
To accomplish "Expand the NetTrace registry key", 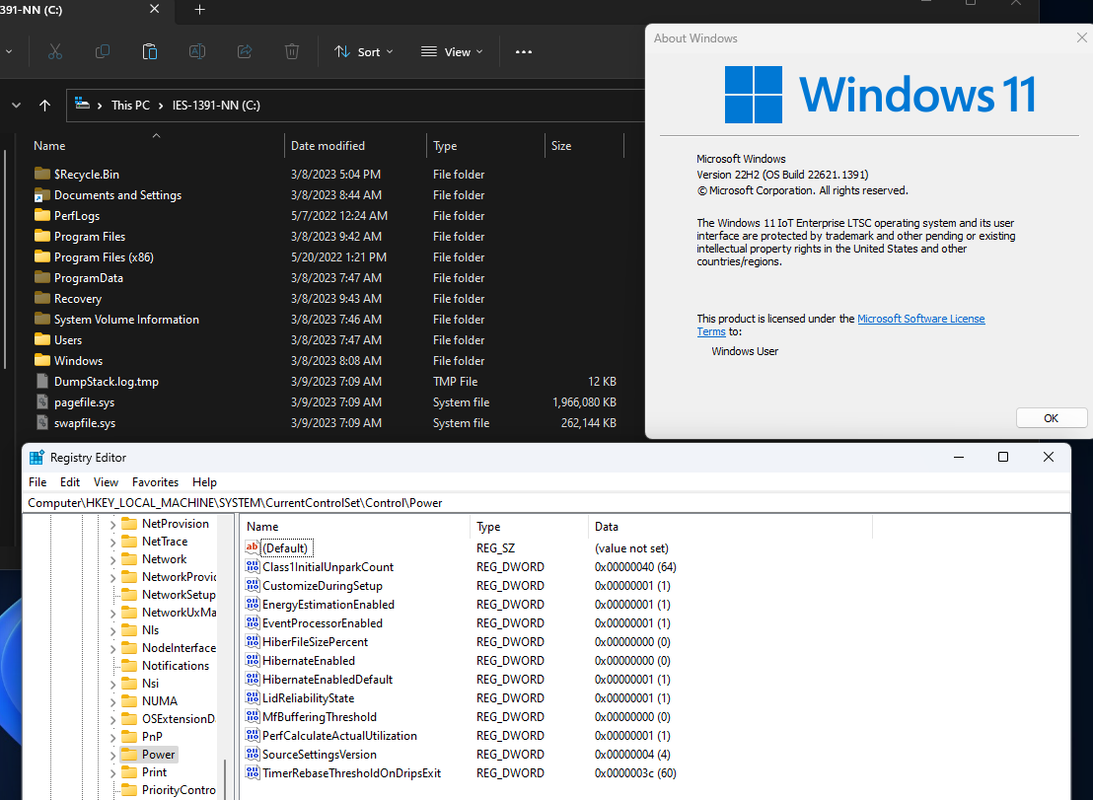I will click(x=112, y=541).
